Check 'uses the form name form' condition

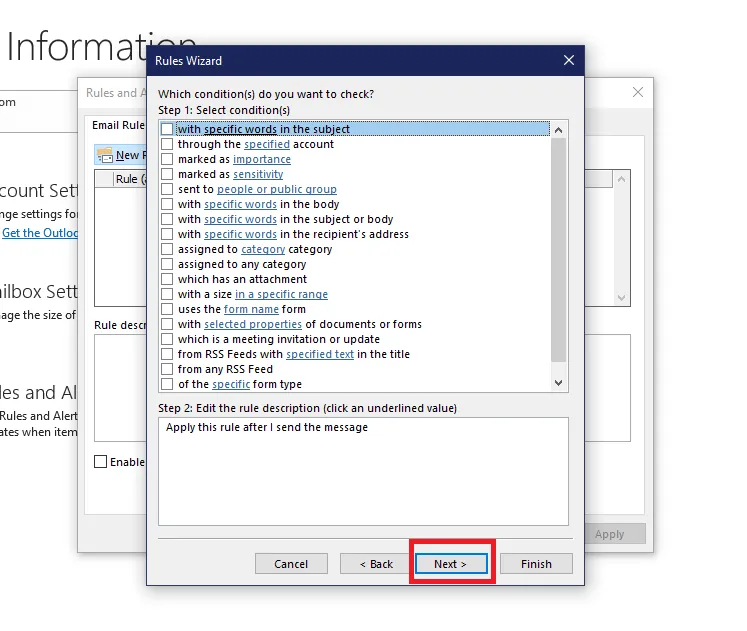[167, 309]
